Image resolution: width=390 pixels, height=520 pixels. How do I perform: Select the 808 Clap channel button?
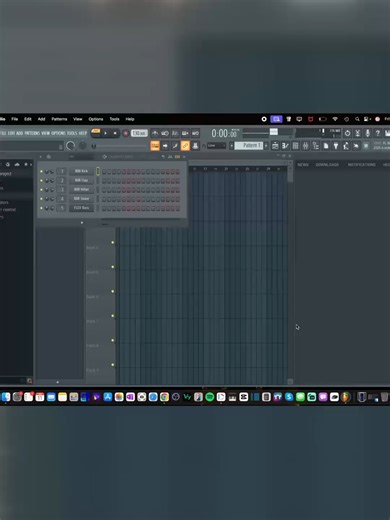[x=81, y=180]
